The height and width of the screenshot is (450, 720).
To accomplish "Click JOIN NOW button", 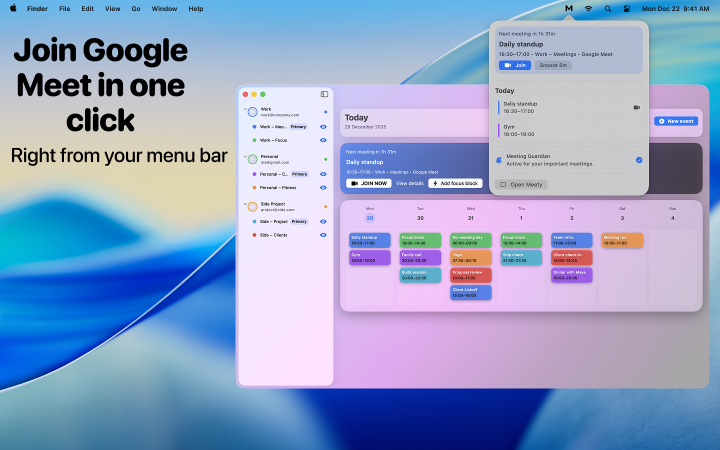I will coord(369,183).
